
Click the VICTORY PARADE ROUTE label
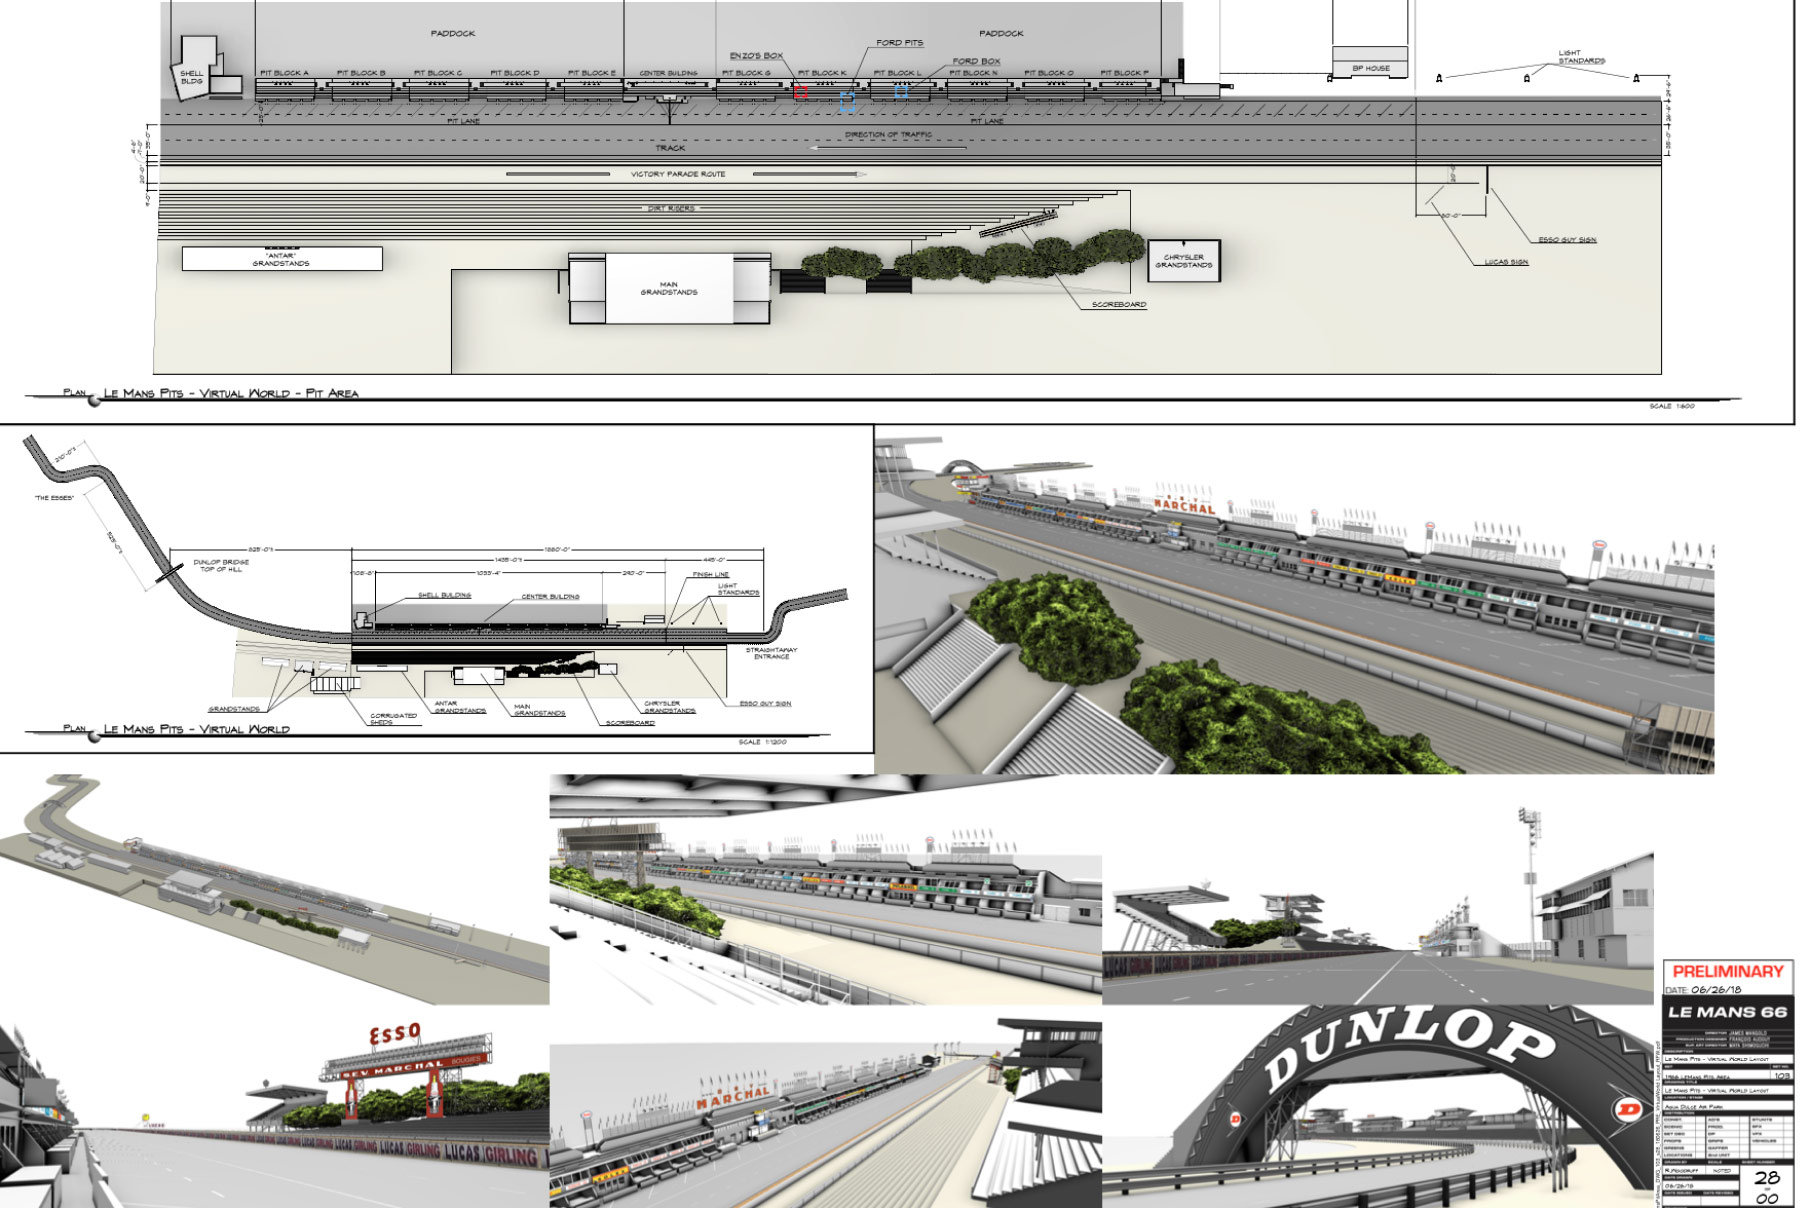coord(678,174)
